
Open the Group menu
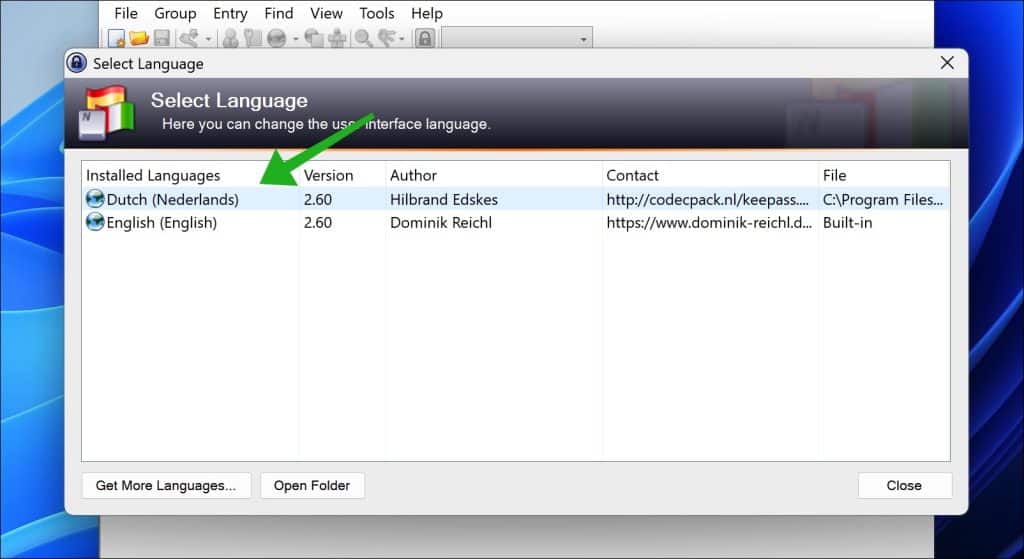pos(175,13)
